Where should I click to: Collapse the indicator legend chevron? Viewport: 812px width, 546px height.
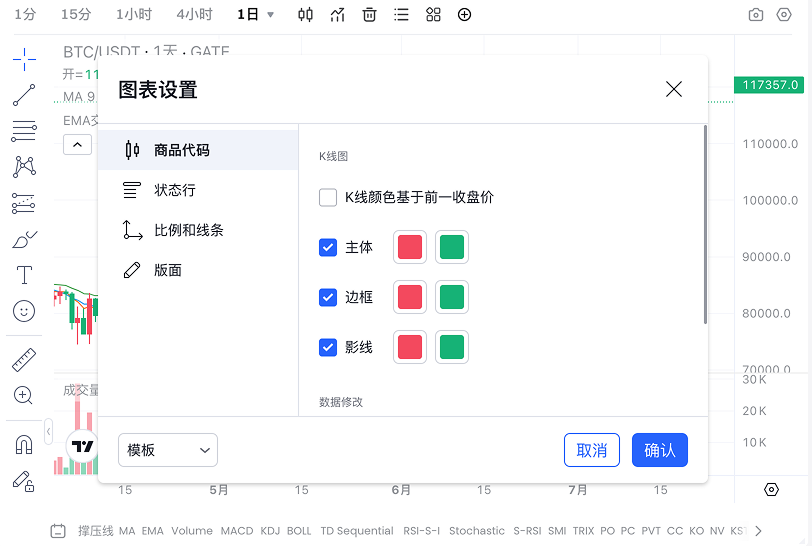tap(78, 145)
